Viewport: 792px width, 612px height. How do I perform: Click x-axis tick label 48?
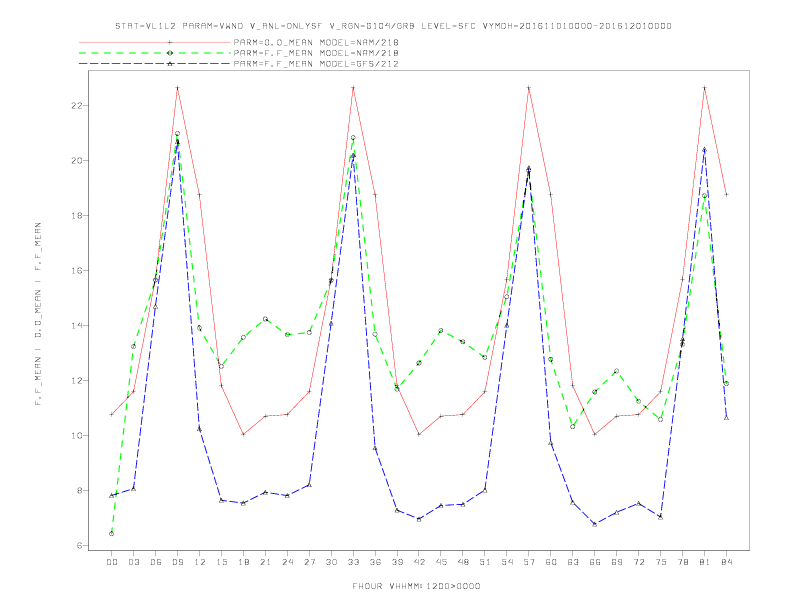point(463,562)
